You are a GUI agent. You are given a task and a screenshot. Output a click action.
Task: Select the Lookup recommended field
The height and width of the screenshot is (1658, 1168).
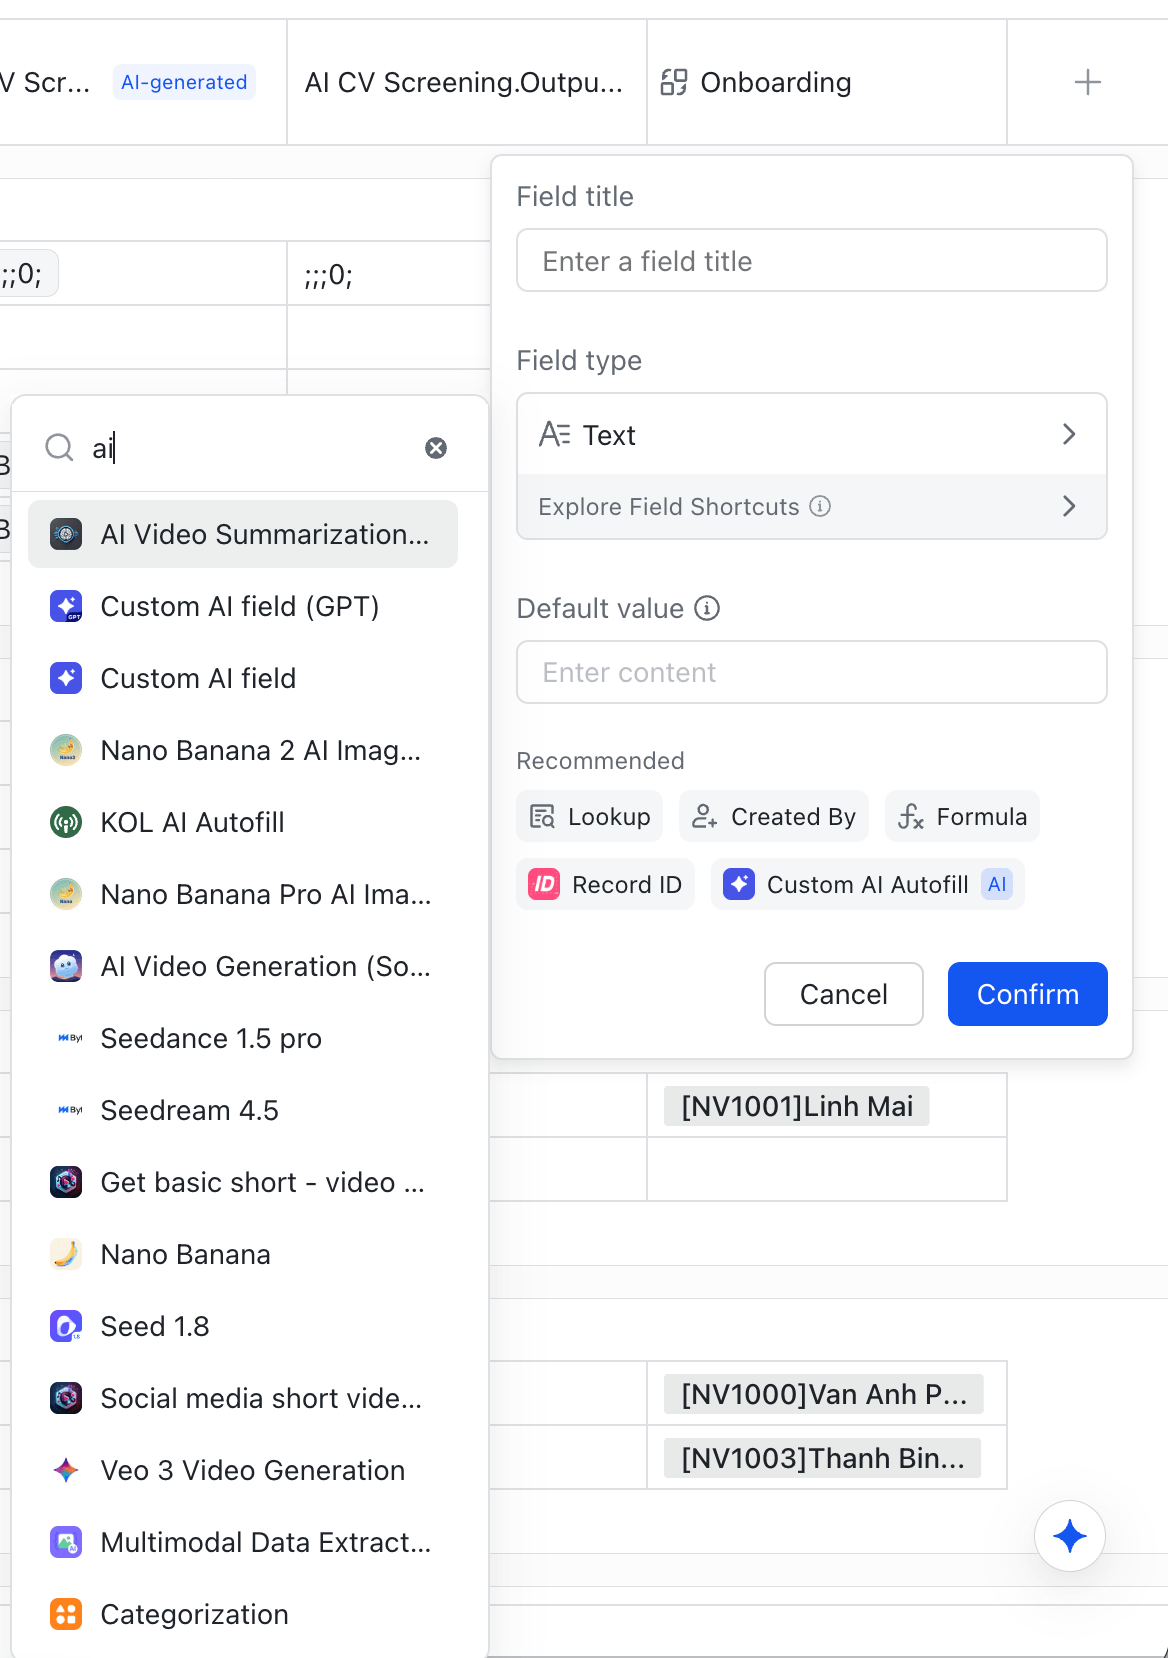click(590, 816)
